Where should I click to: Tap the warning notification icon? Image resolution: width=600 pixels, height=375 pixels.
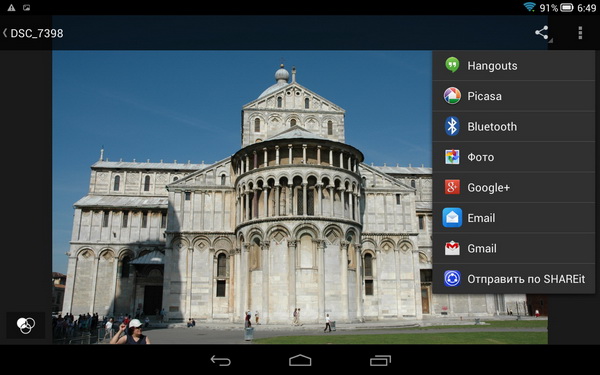point(11,8)
